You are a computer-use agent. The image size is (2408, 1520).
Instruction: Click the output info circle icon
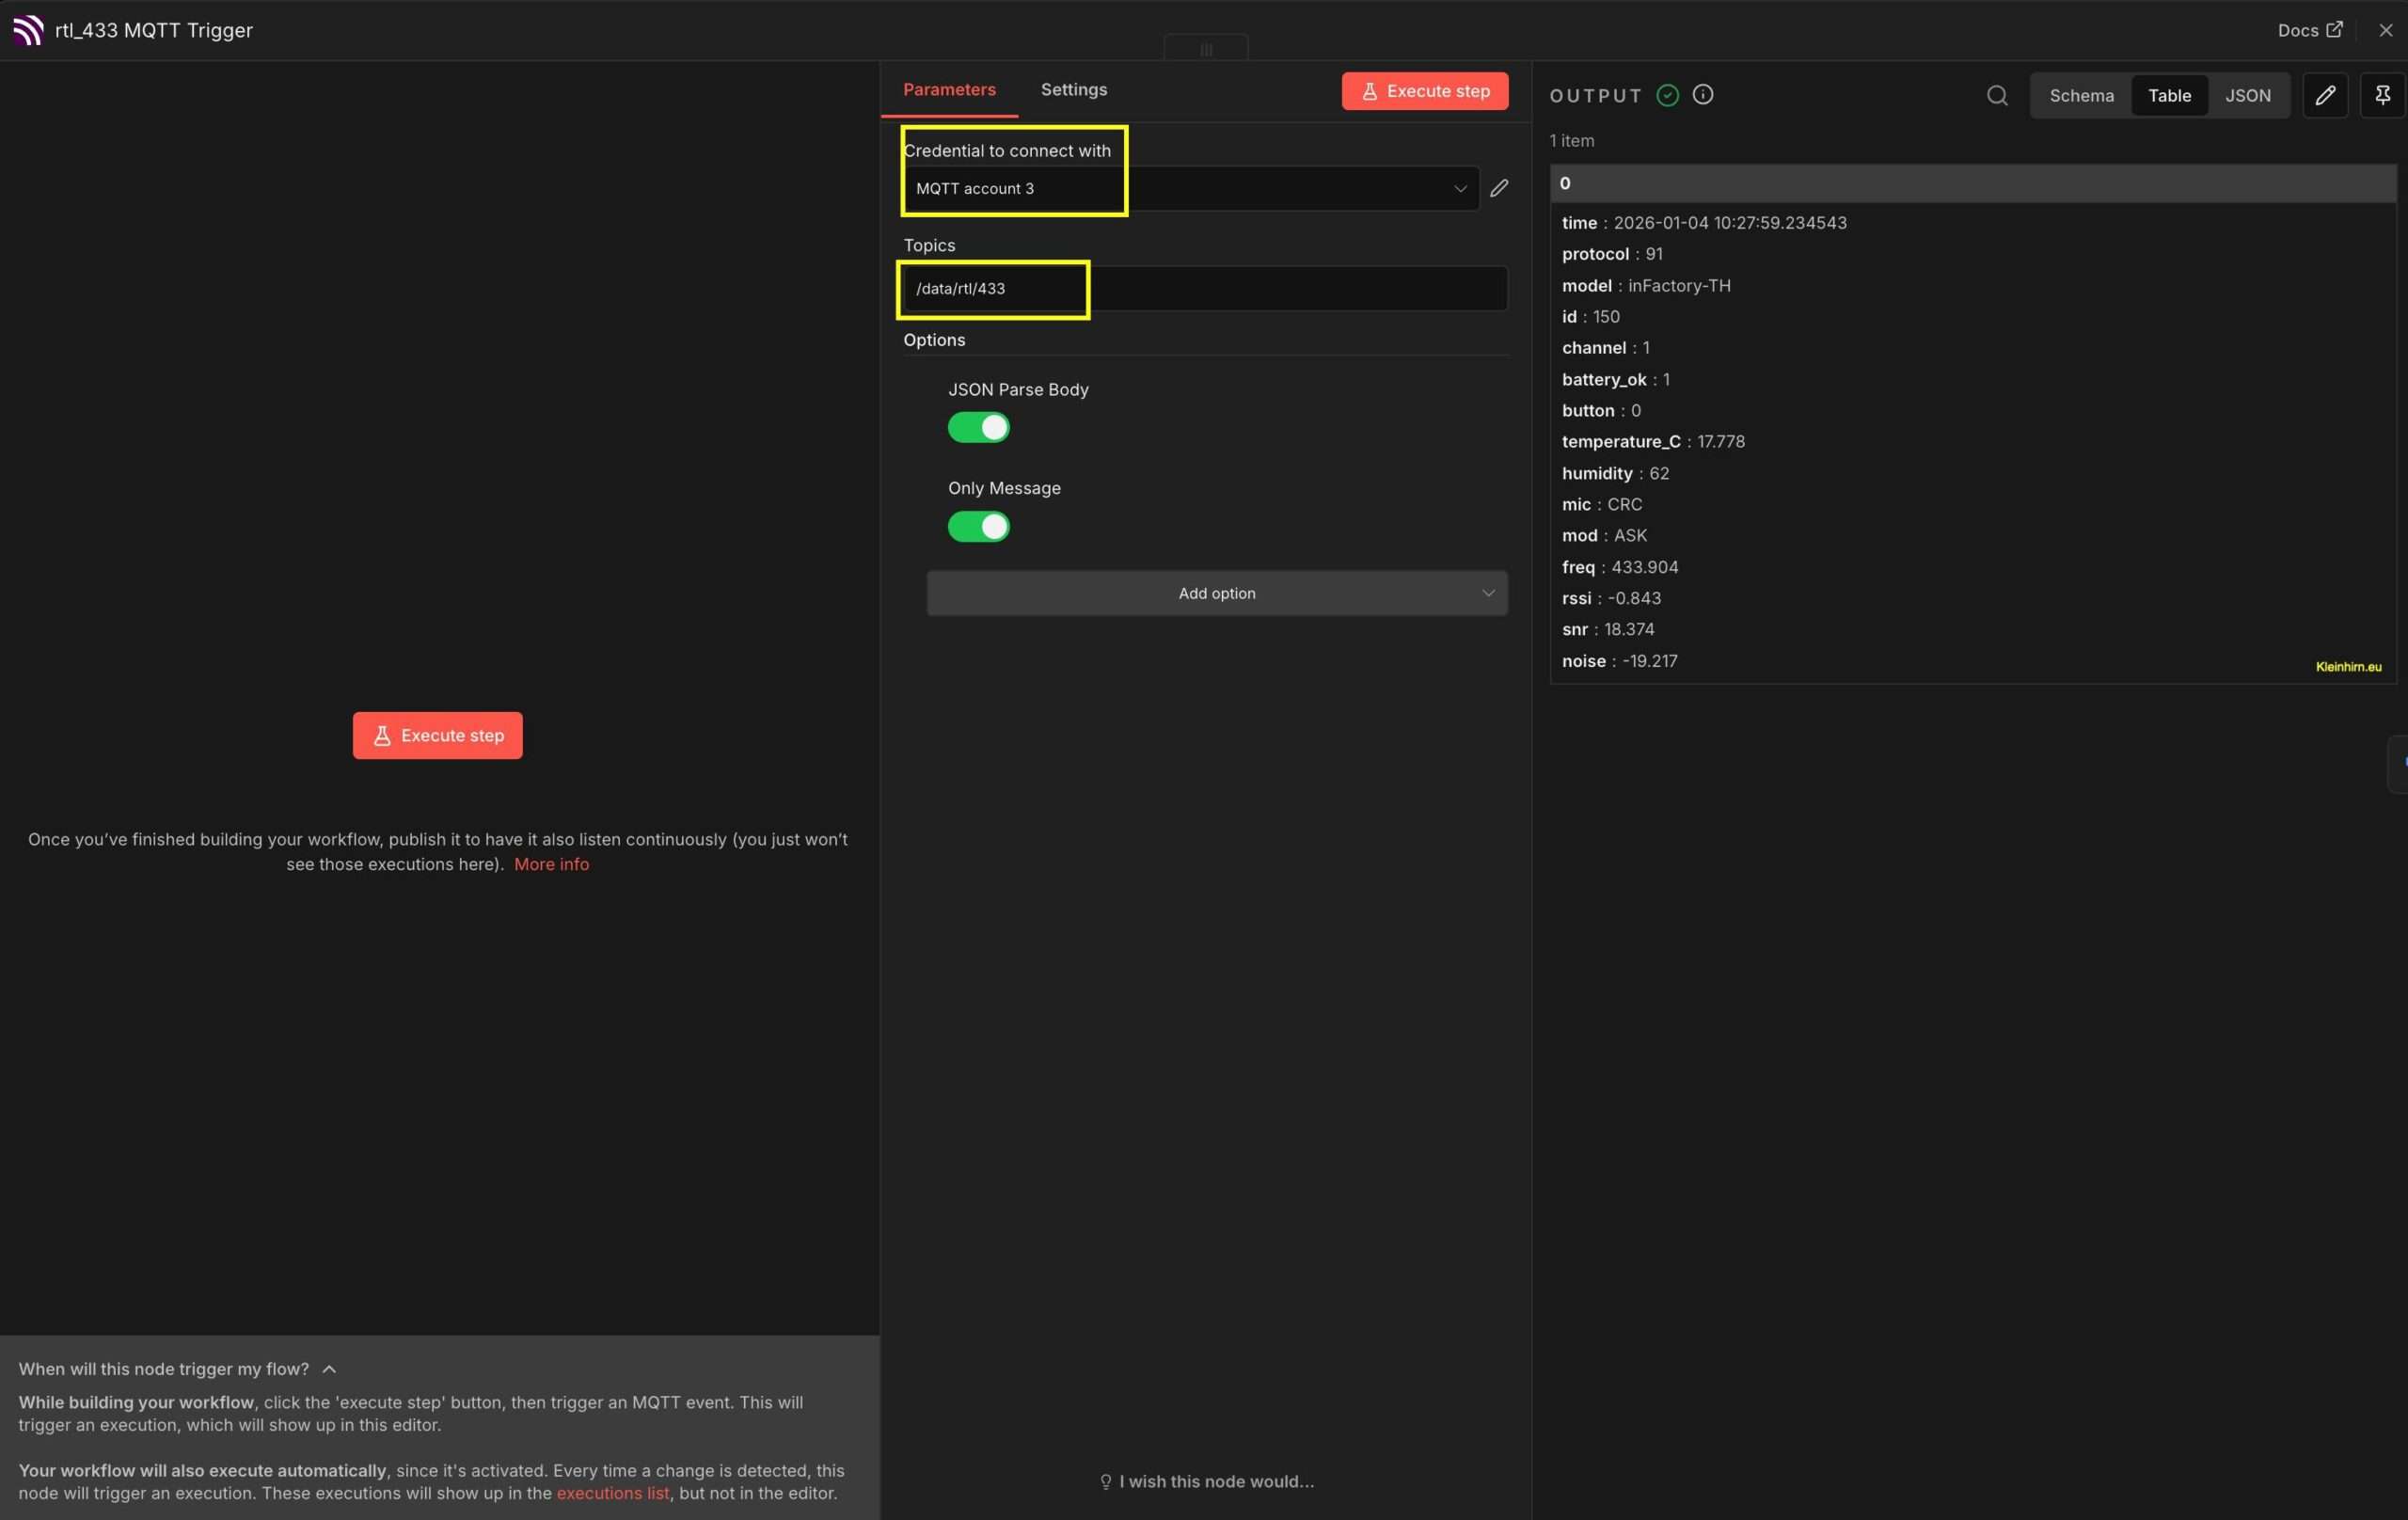[1702, 95]
